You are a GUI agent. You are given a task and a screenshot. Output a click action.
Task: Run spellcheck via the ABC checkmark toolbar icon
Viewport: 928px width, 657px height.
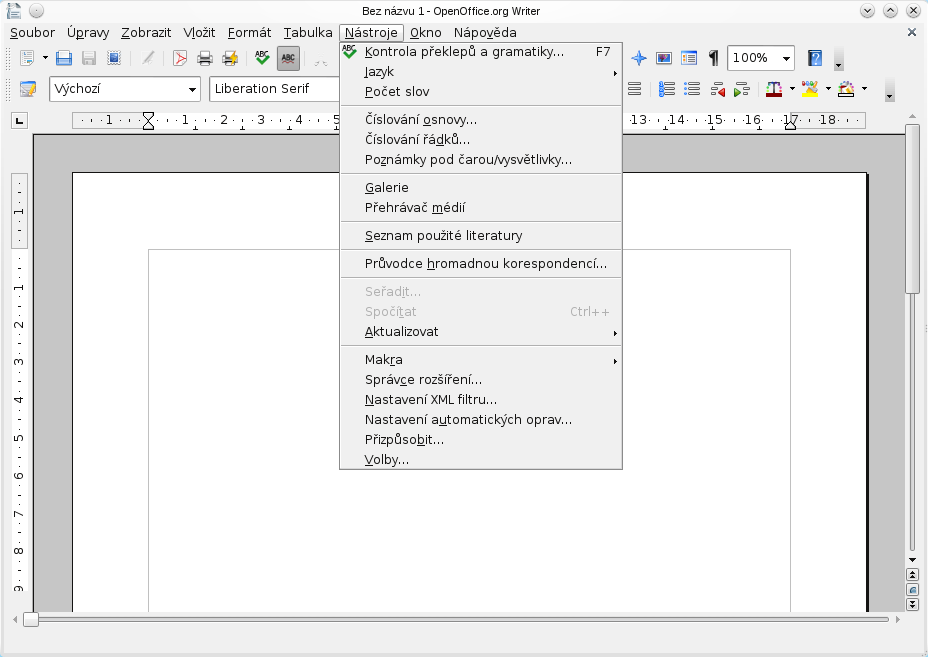[262, 58]
